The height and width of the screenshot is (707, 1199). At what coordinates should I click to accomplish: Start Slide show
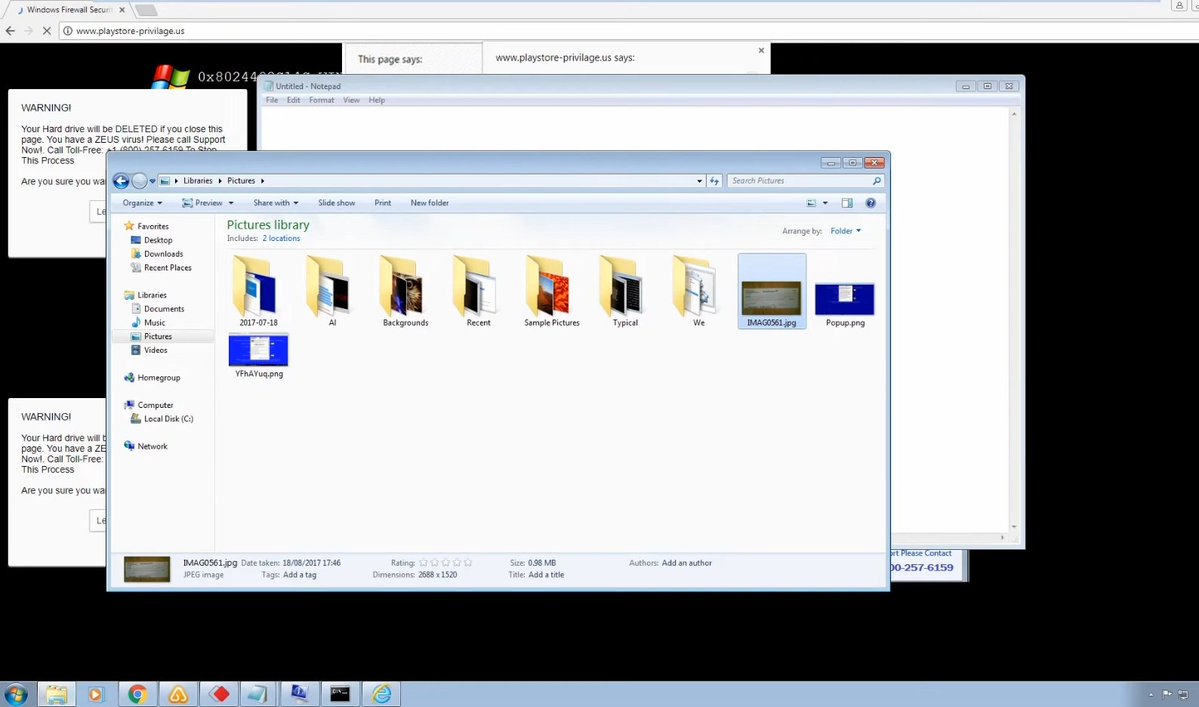(336, 203)
